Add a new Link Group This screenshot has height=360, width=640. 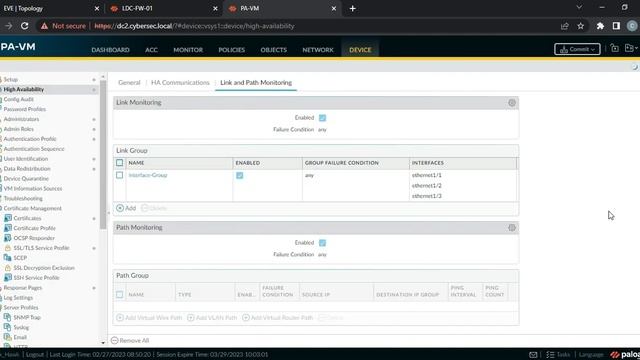[126, 208]
